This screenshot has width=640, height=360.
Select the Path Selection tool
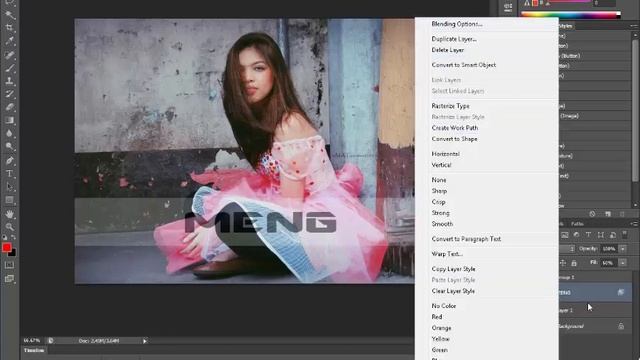pyautogui.click(x=9, y=187)
